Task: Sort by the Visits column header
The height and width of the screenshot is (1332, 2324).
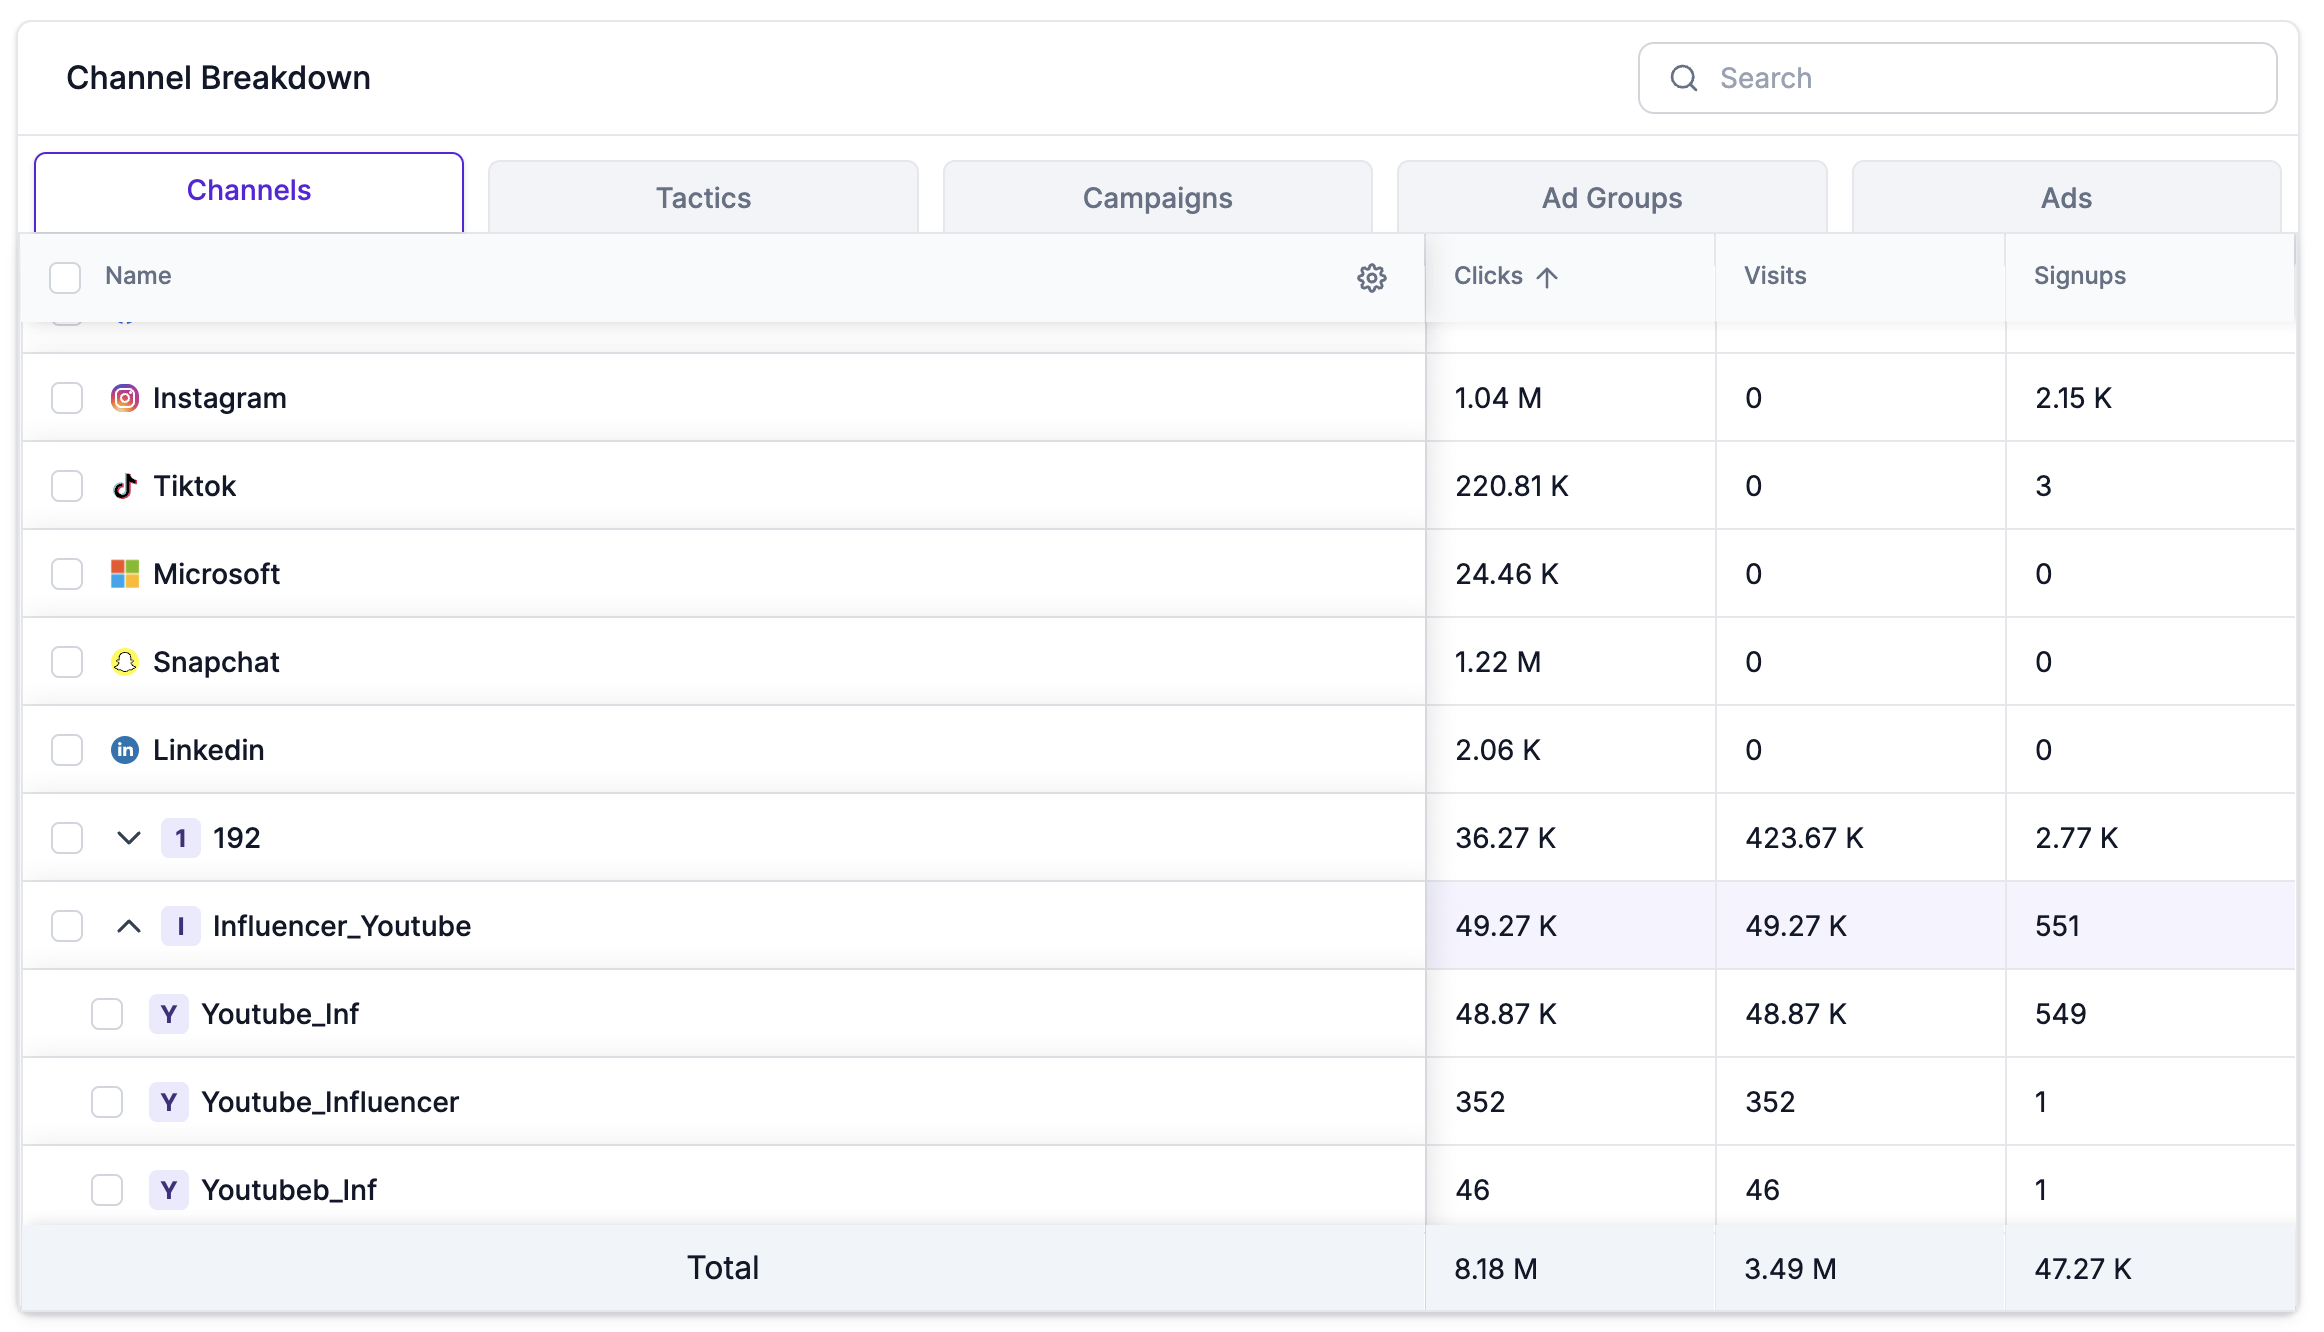Action: click(1774, 276)
